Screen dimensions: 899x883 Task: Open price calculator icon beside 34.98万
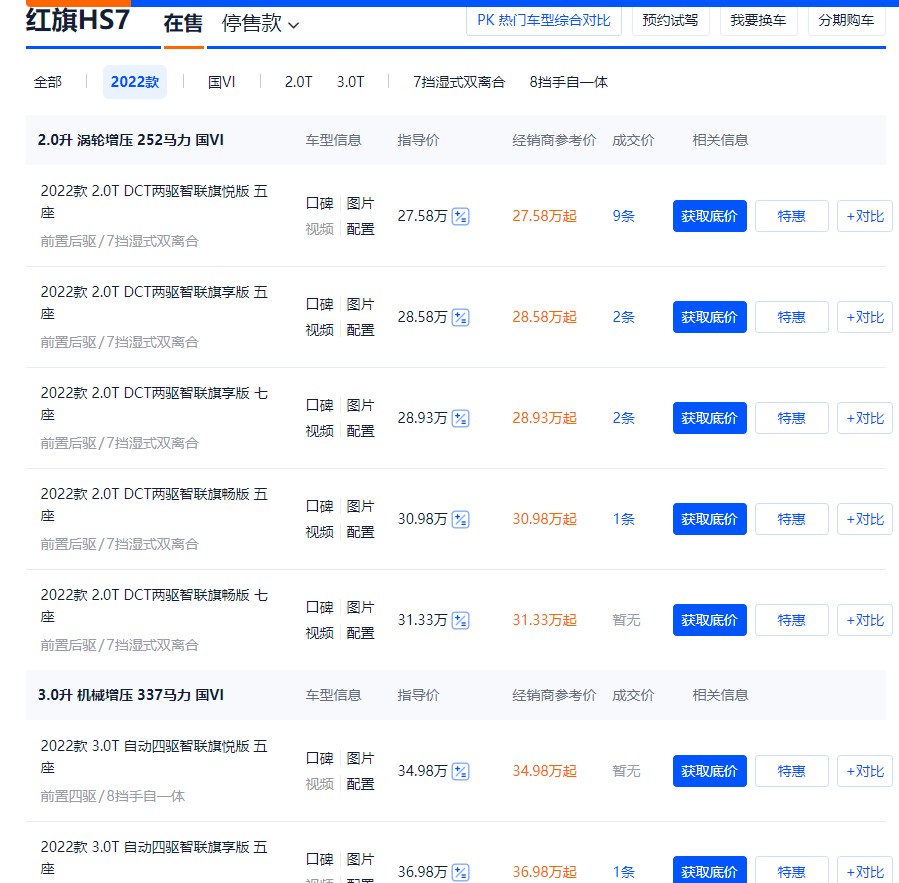460,771
